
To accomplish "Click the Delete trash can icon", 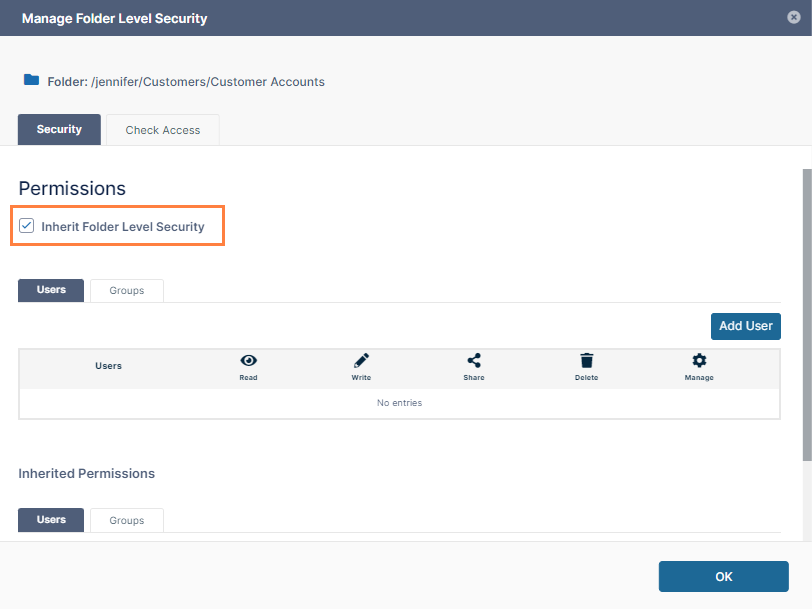I will [x=586, y=361].
